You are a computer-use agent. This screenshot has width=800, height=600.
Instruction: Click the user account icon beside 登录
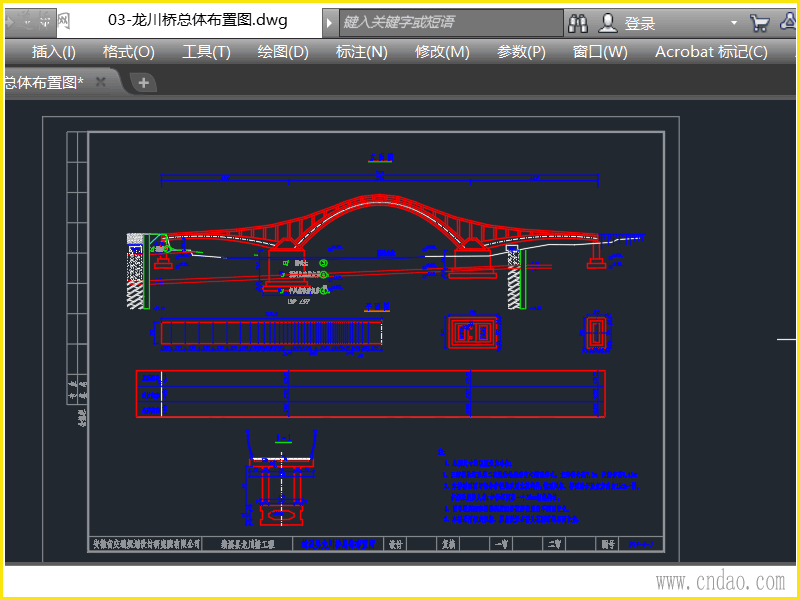tap(608, 23)
